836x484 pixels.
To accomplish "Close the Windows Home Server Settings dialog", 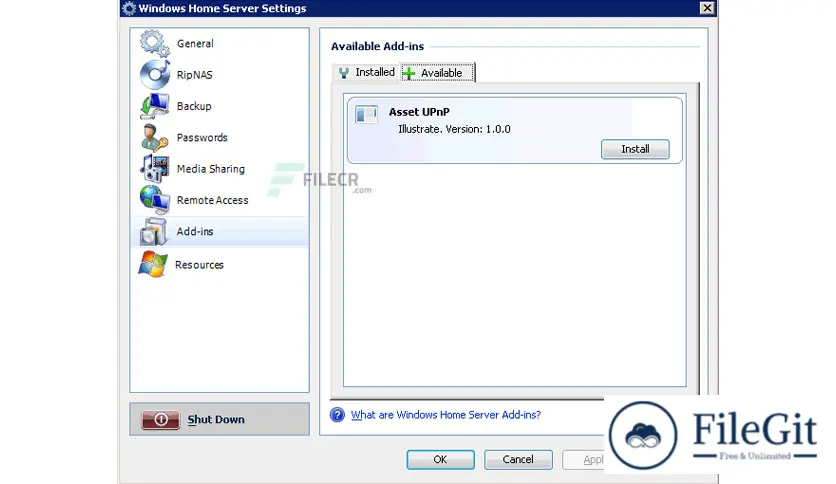I will [707, 8].
